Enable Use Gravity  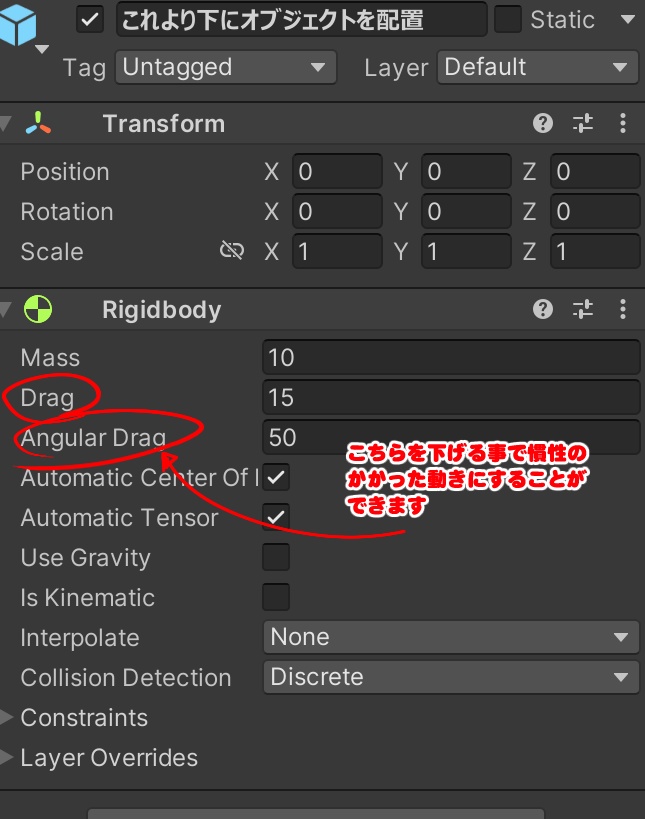(276, 557)
